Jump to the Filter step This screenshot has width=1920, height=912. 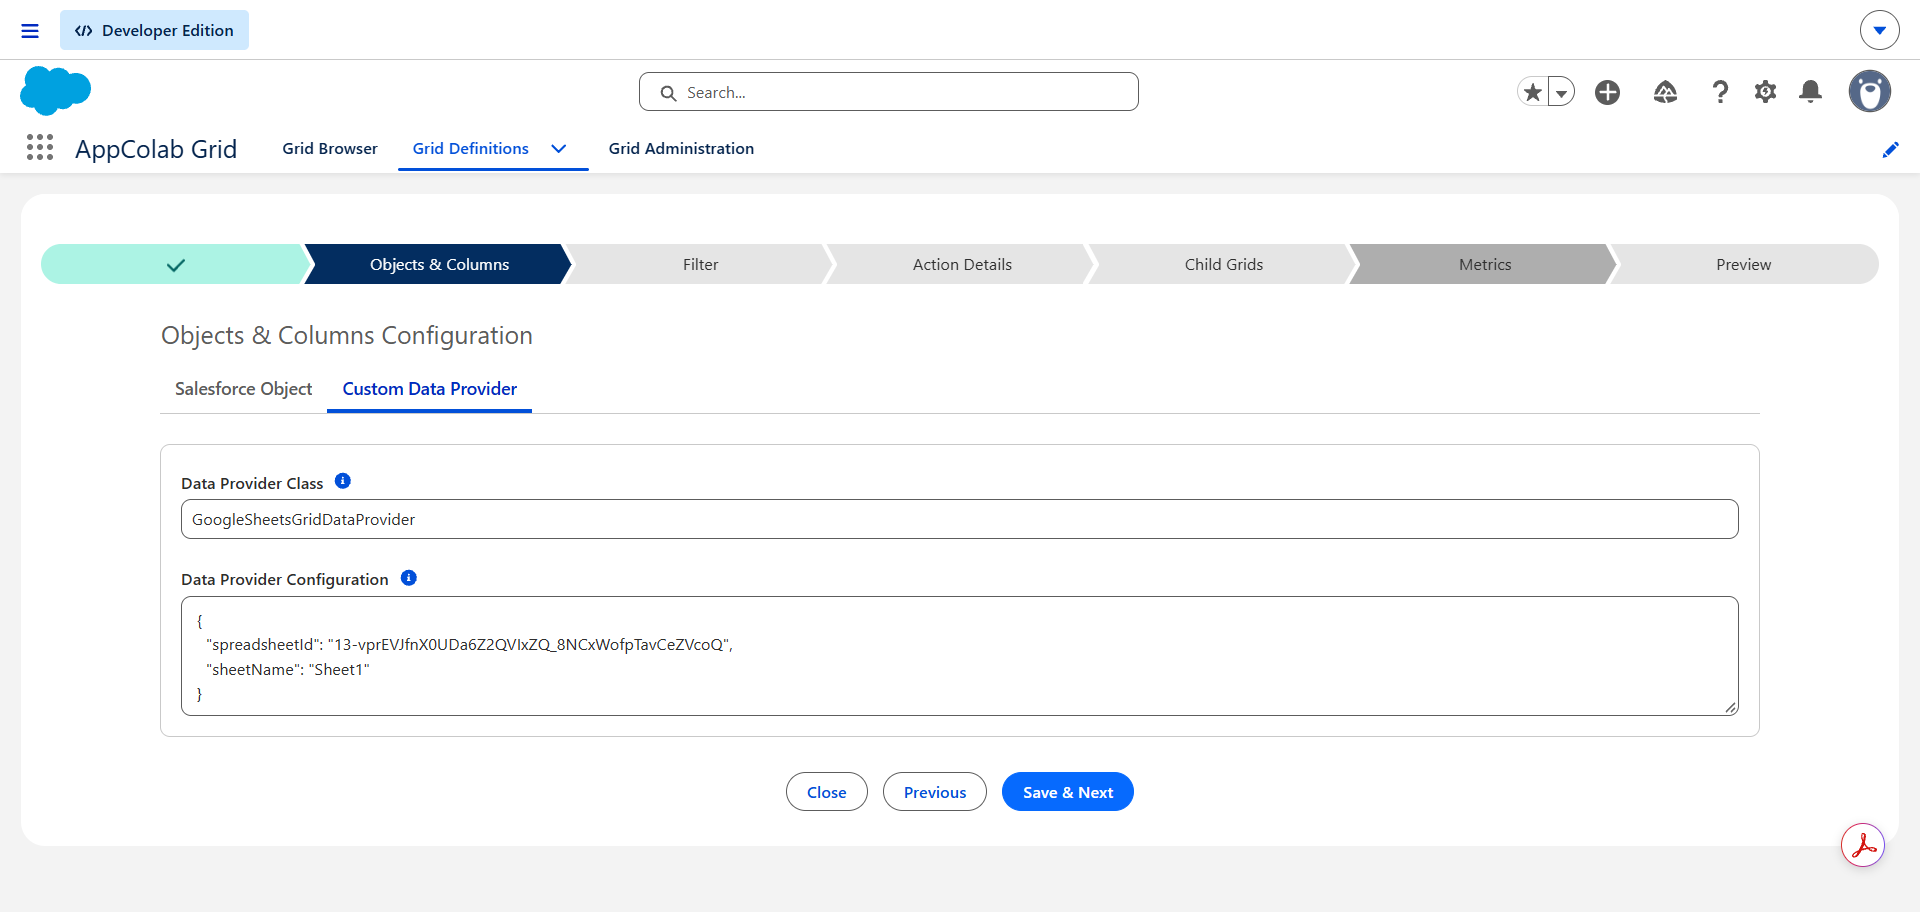(x=700, y=264)
